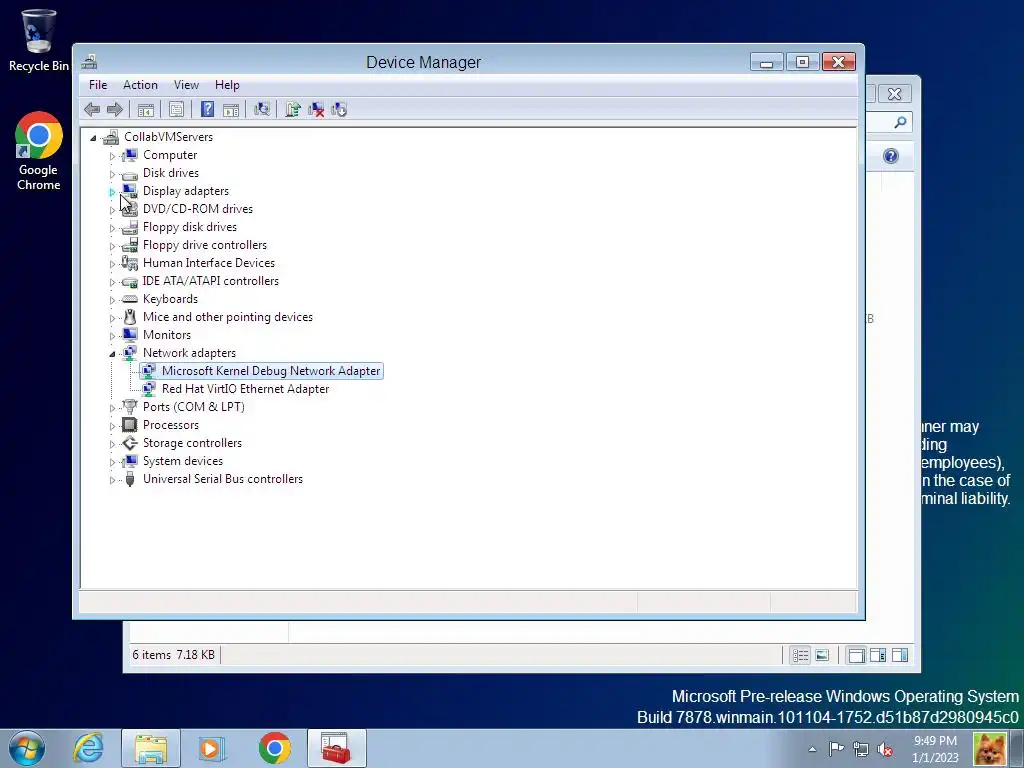Open the Recycle Bin desktop icon
The width and height of the screenshot is (1024, 768).
point(39,40)
